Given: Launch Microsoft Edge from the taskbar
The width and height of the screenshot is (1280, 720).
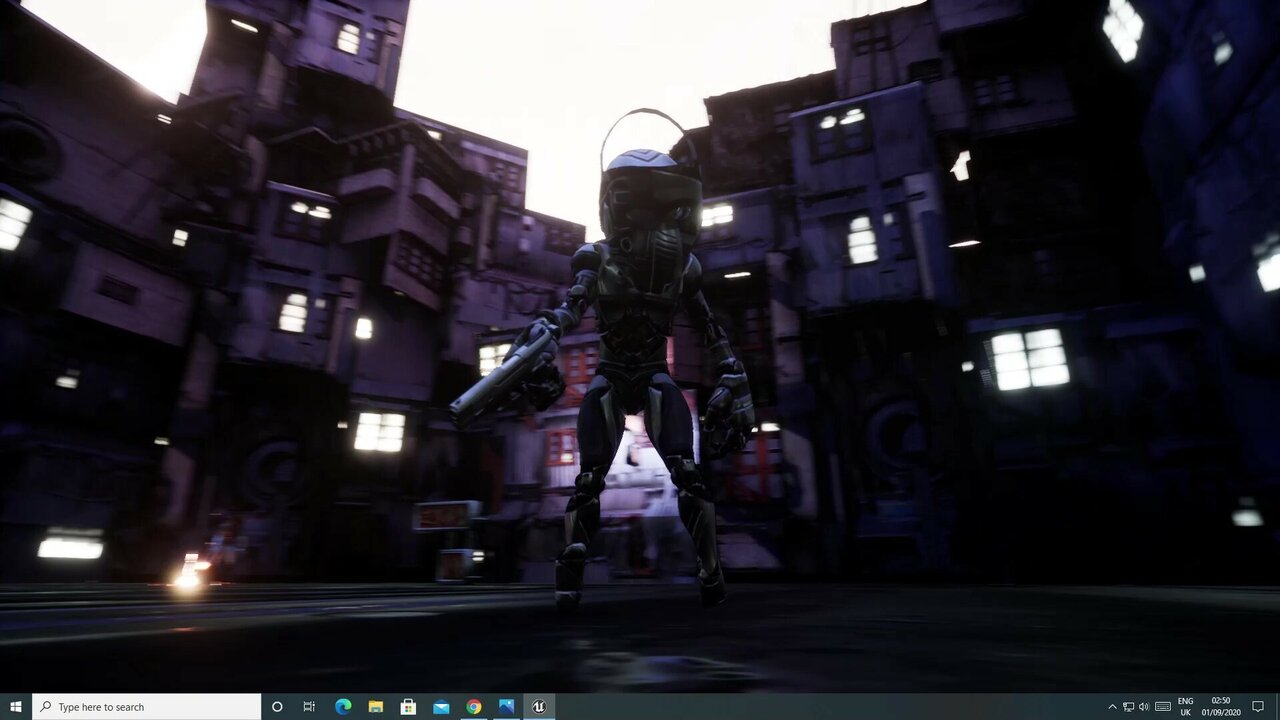Looking at the screenshot, I should click(342, 706).
